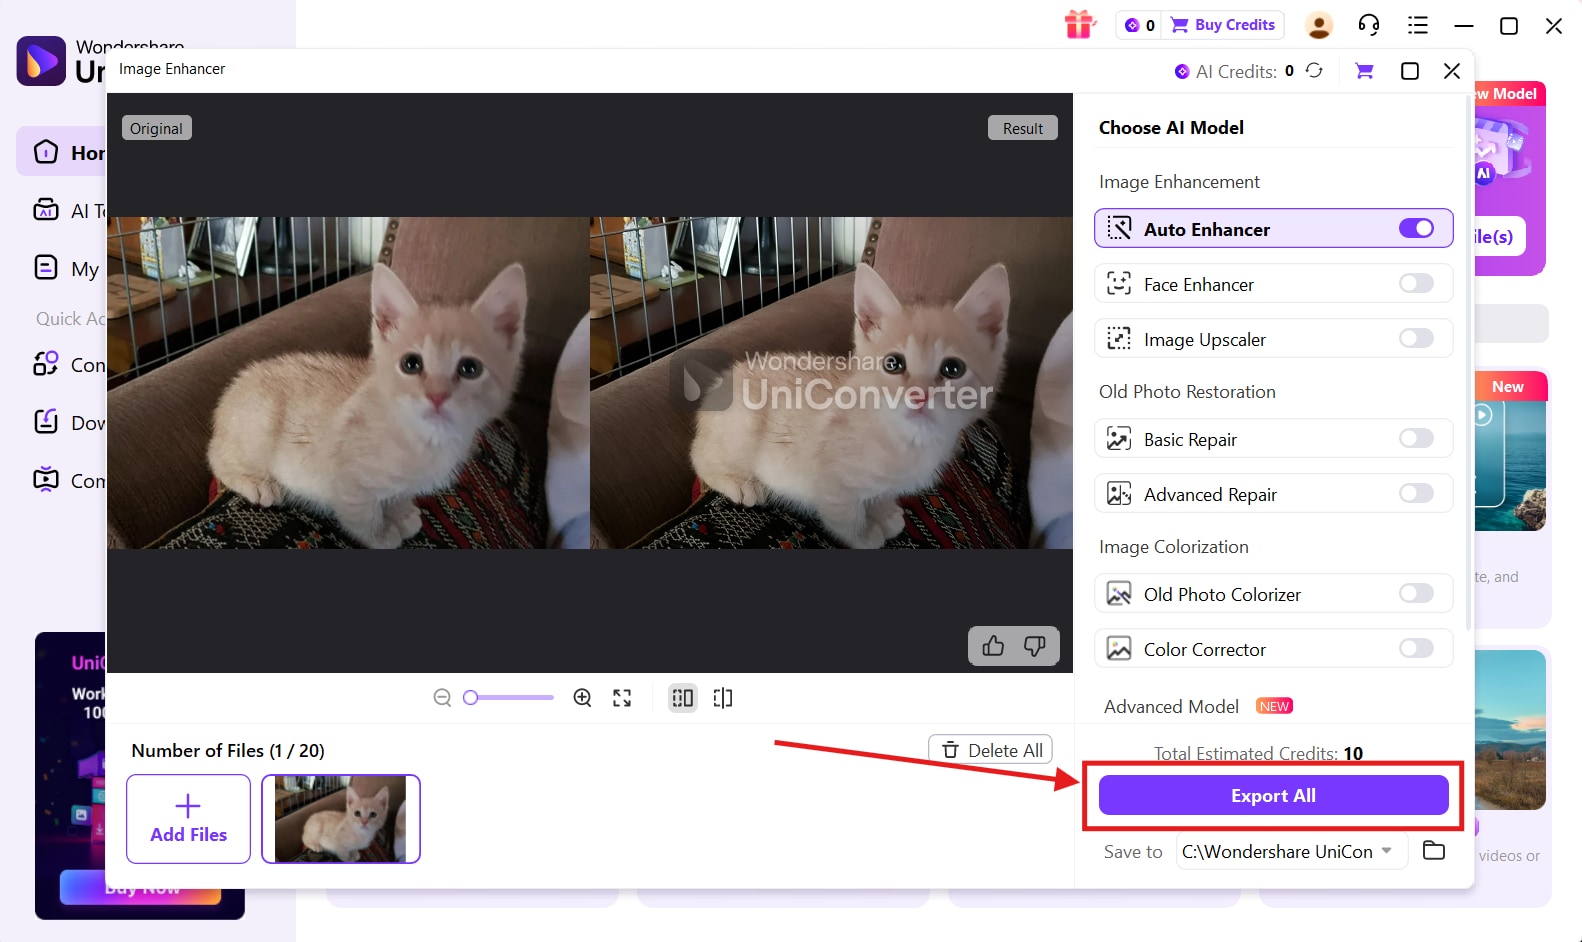Click the gift box icon in the title bar
The width and height of the screenshot is (1582, 942).
1080,24
